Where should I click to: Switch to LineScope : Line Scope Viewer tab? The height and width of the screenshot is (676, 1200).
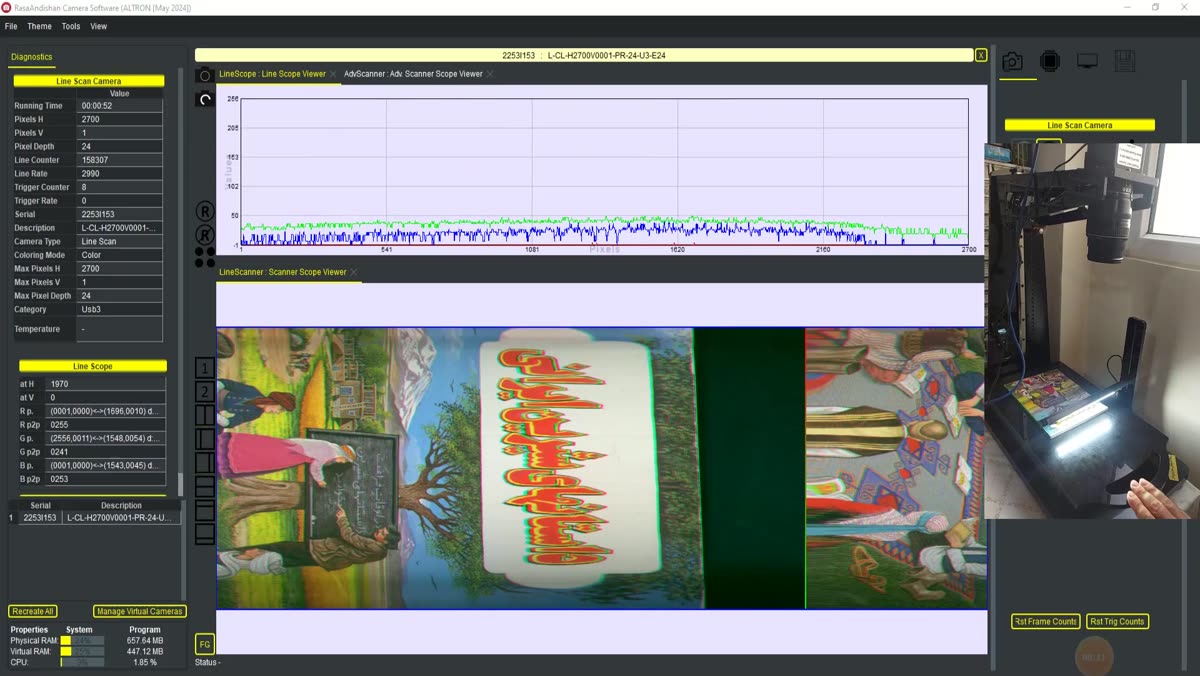pos(272,74)
